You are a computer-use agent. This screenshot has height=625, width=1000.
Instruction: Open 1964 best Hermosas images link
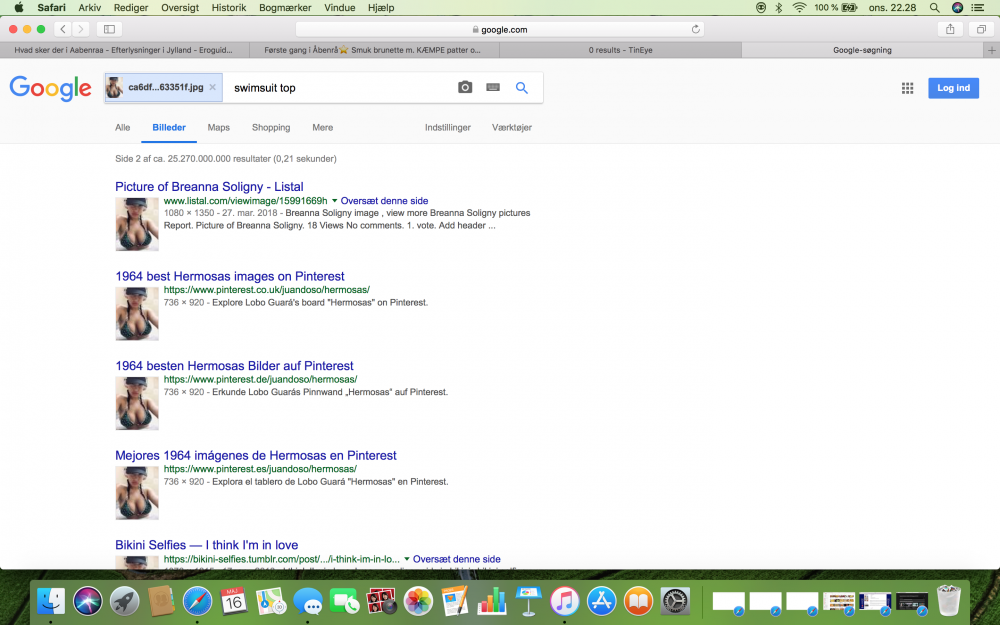[x=230, y=276]
